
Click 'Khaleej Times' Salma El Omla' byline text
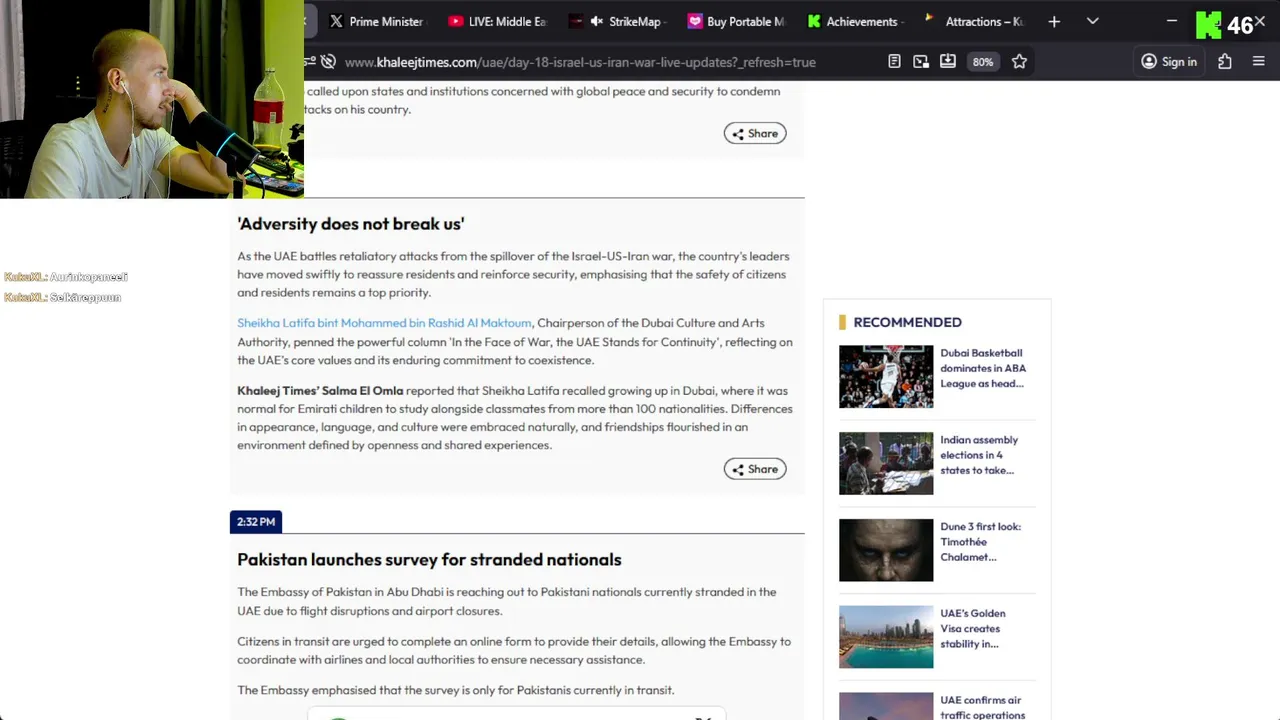pyautogui.click(x=320, y=391)
